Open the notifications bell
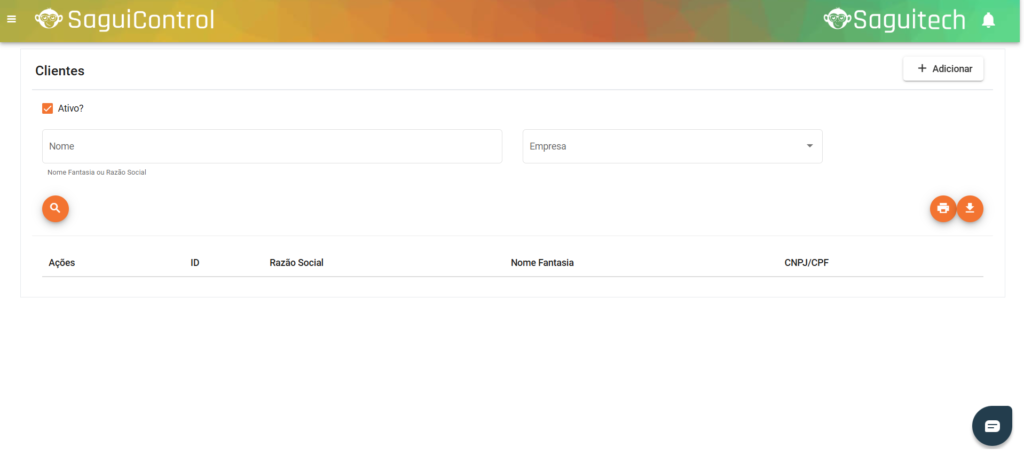 coord(988,20)
